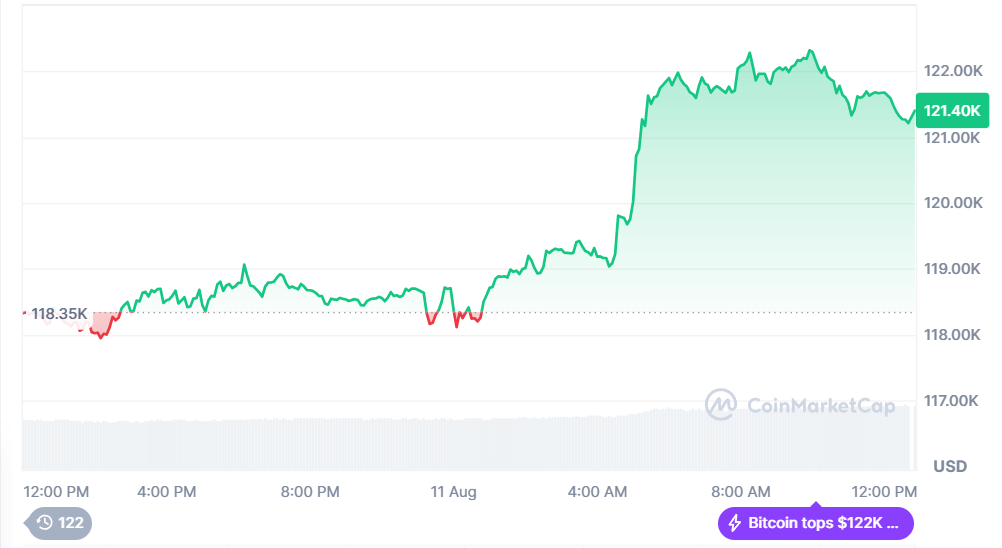This screenshot has width=1002, height=548.
Task: Click the rightmost 12:00 PM time label
Action: pyautogui.click(x=884, y=492)
